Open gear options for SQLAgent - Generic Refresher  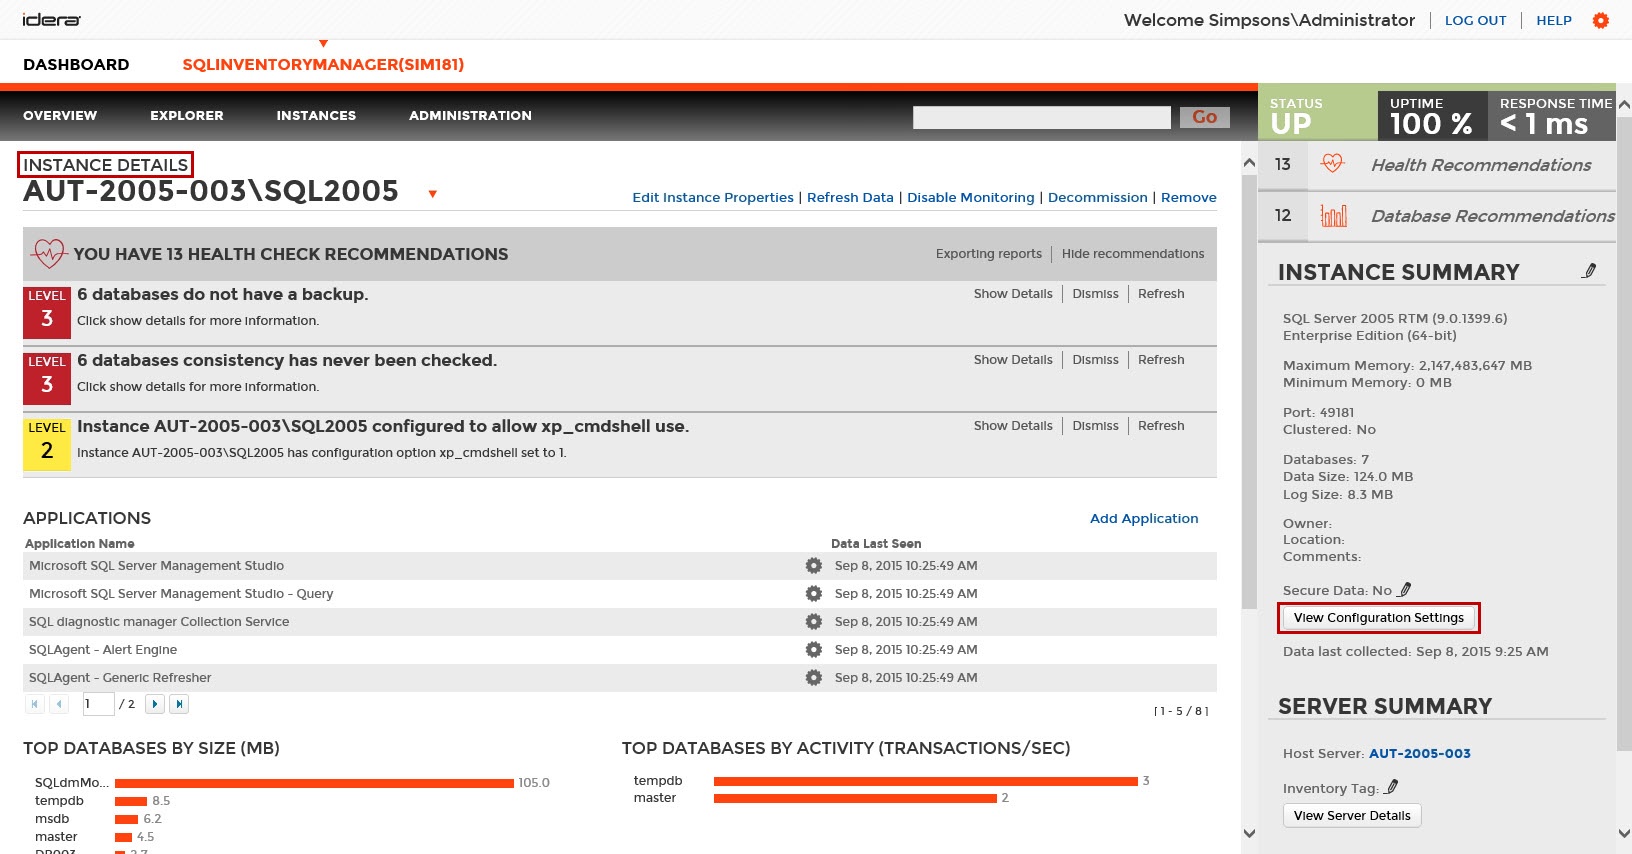814,678
